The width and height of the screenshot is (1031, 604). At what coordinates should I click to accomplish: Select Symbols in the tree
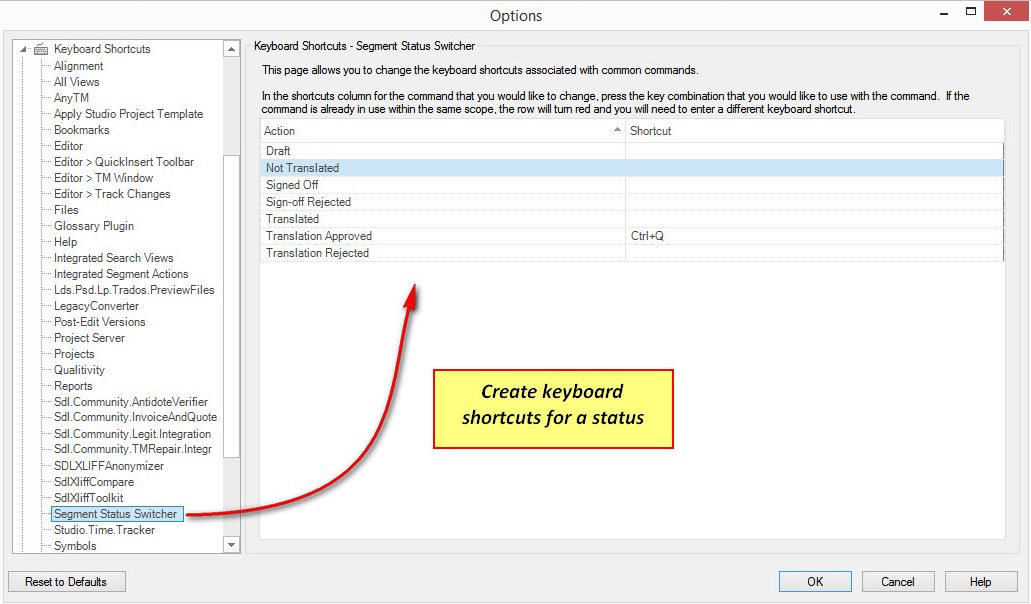[x=75, y=546]
